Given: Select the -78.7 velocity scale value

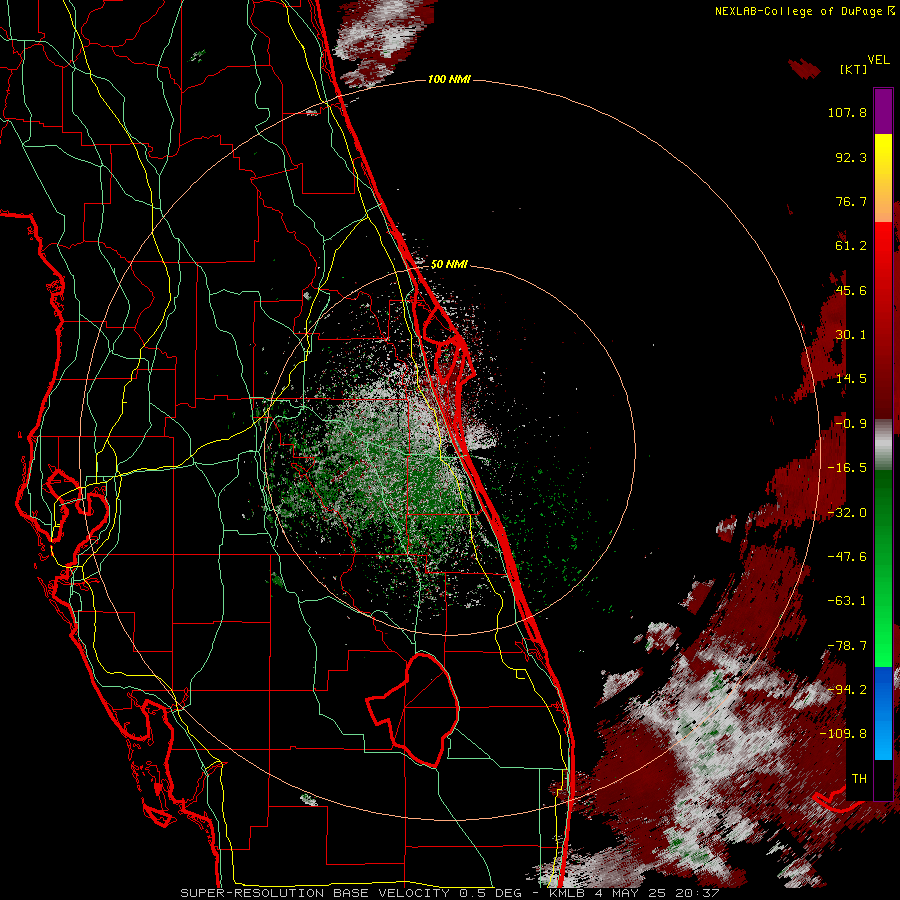Looking at the screenshot, I should [847, 646].
